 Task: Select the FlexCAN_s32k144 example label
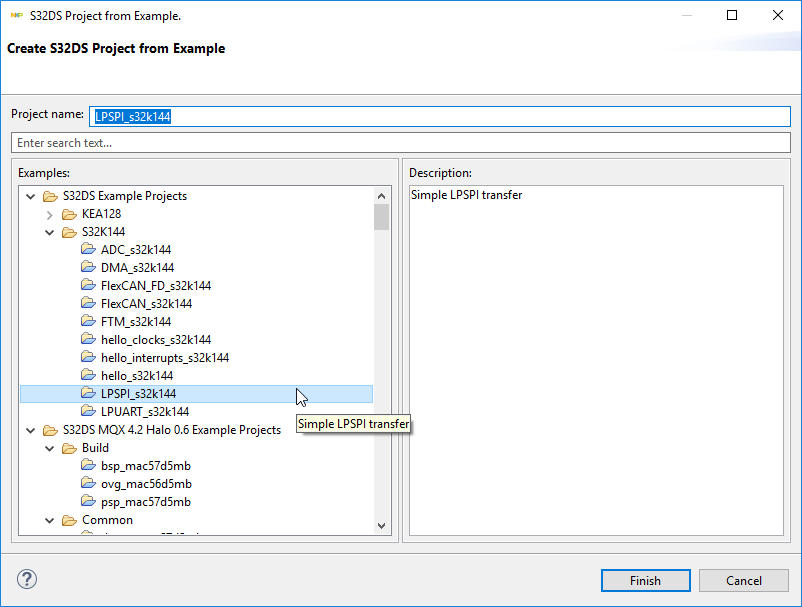146,304
